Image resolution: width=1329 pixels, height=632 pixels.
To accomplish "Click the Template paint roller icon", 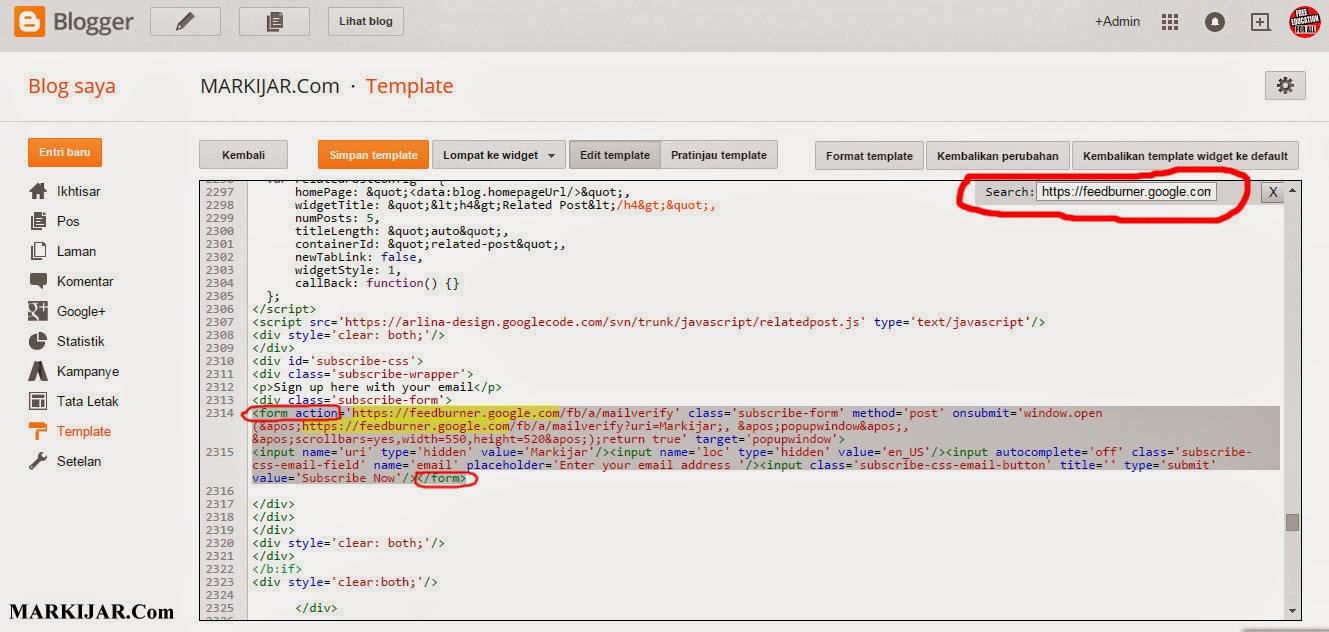I will (x=38, y=431).
